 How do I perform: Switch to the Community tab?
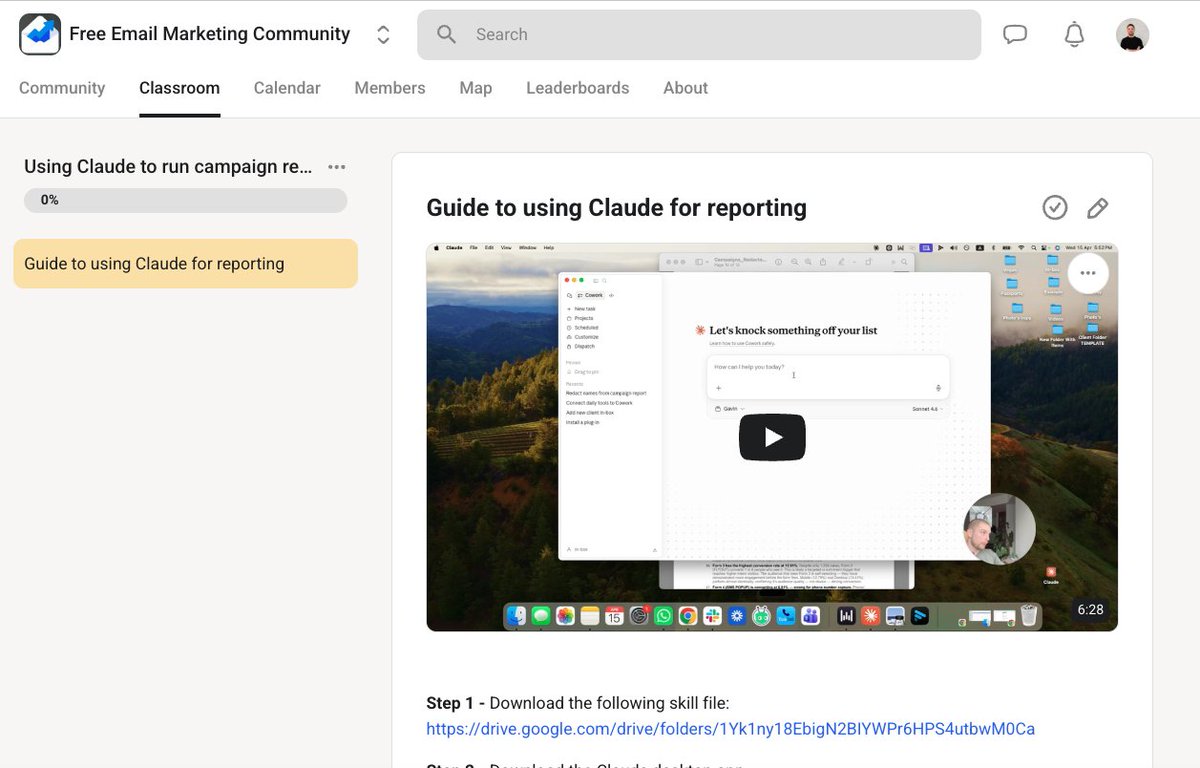pyautogui.click(x=62, y=88)
